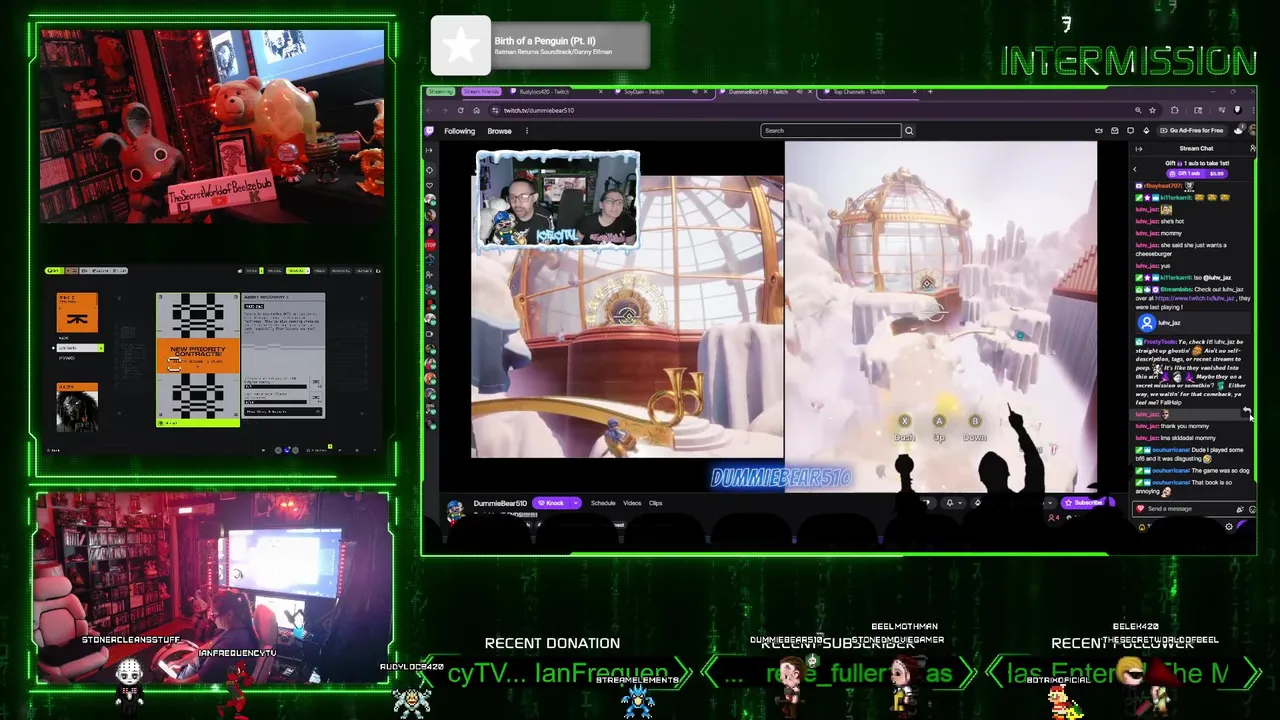This screenshot has width=1280, height=720.
Task: Collapse the Stream Chat panel arrow
Action: [1138, 149]
